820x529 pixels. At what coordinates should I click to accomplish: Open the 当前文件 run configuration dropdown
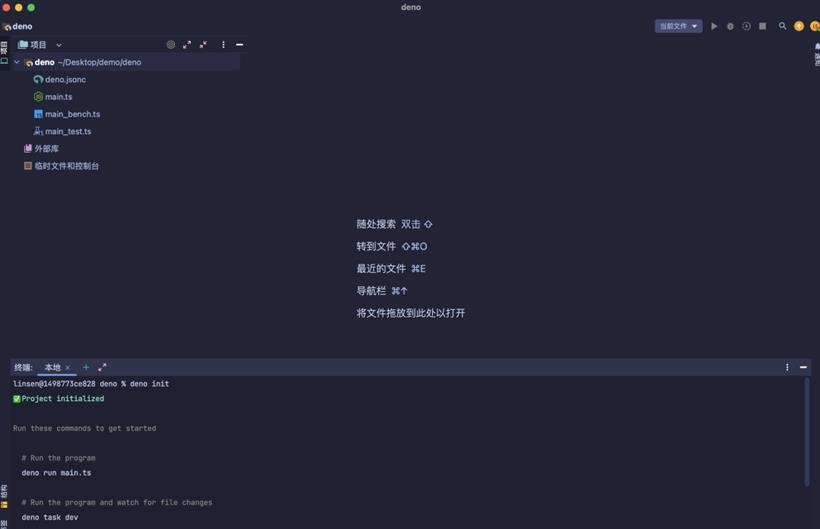click(678, 26)
